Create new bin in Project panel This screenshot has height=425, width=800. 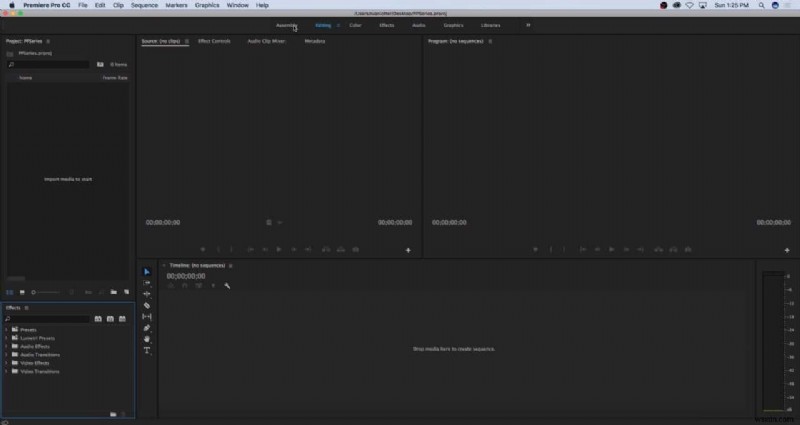point(113,292)
